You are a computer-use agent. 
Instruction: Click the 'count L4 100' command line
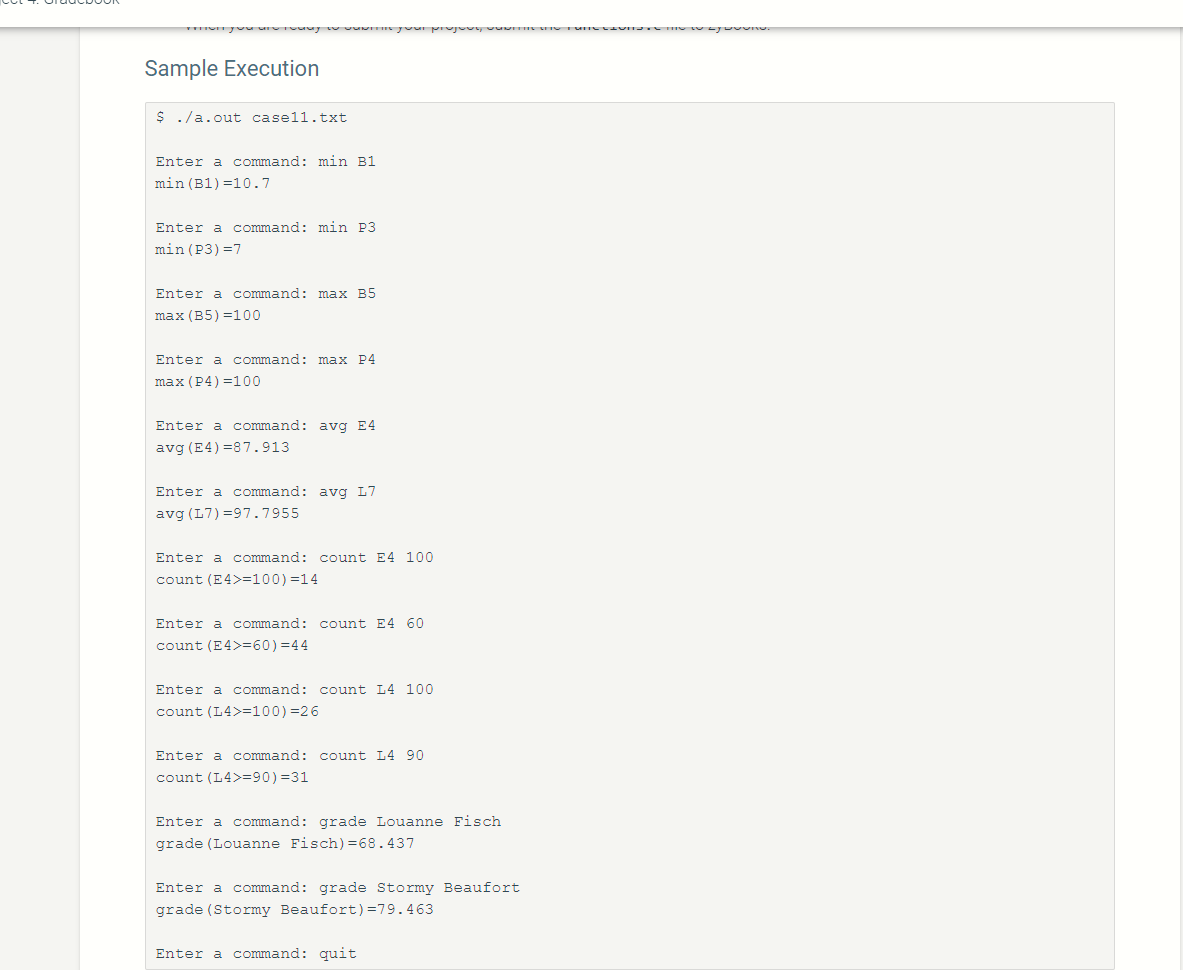[294, 689]
